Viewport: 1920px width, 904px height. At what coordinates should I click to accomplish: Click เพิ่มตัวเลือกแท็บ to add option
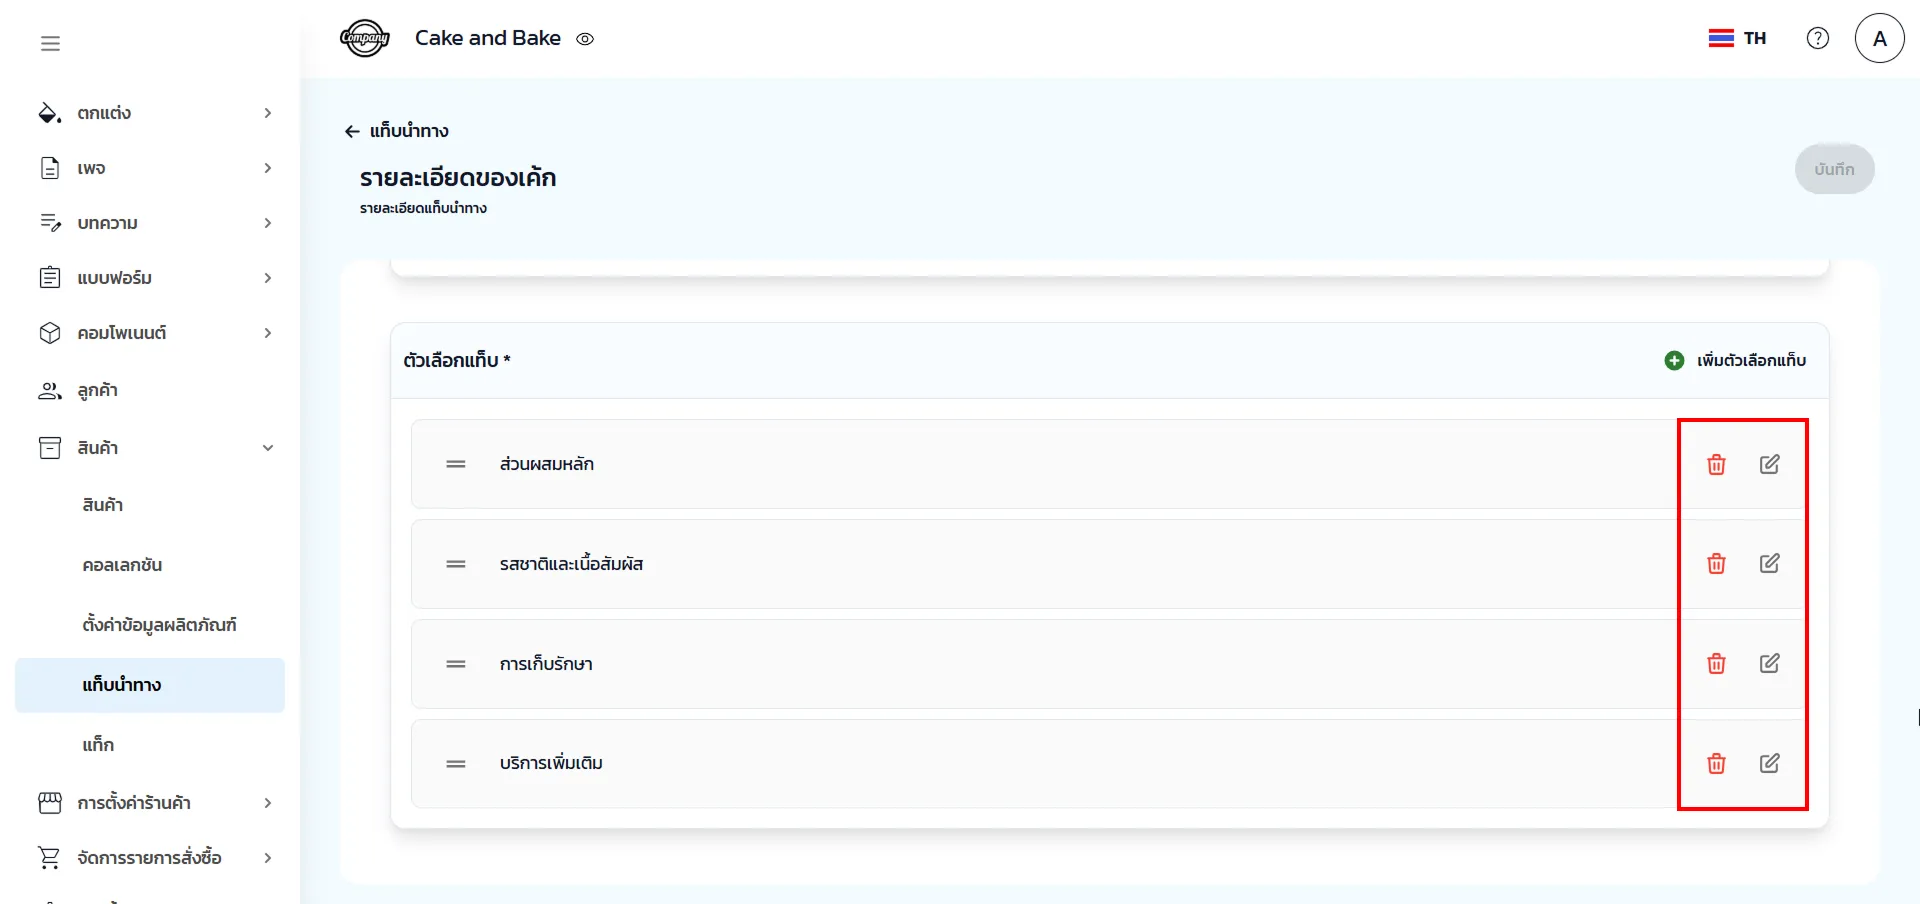click(1735, 360)
